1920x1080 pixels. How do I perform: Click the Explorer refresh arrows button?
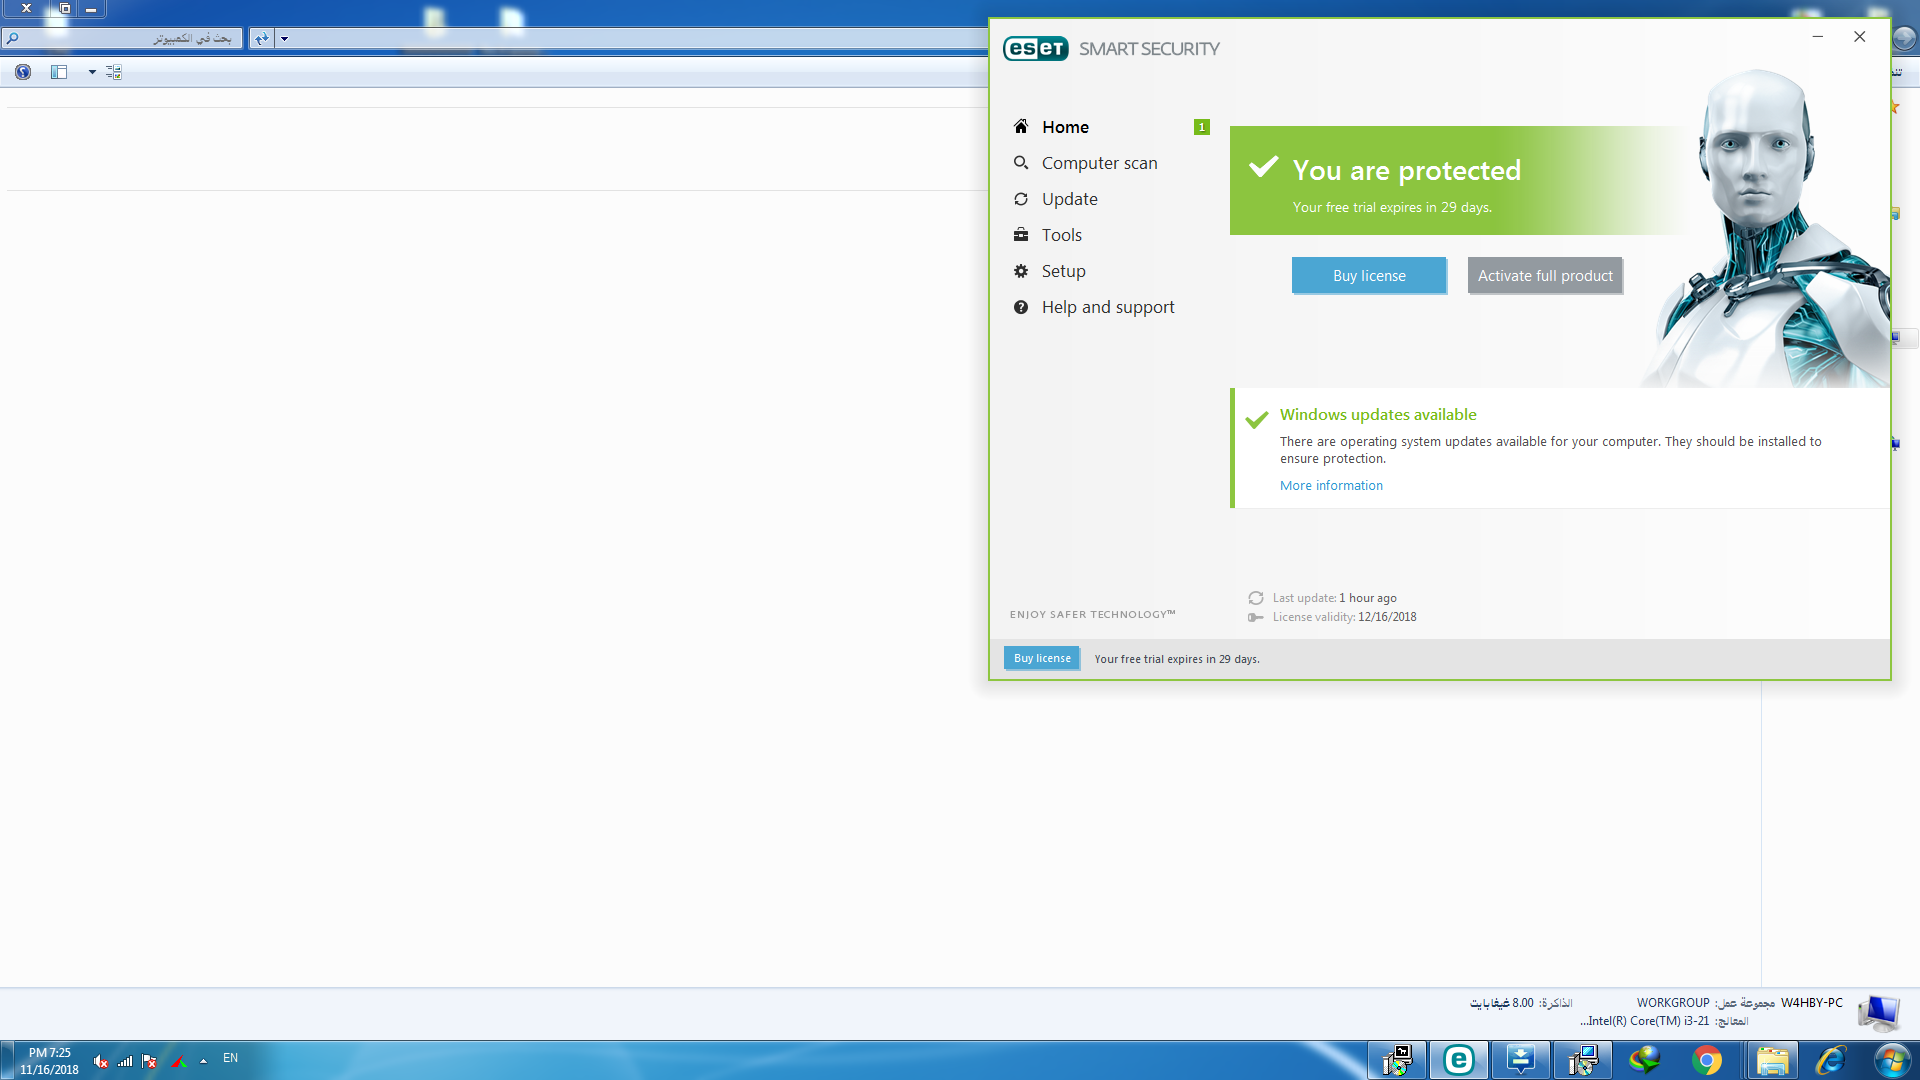tap(262, 38)
